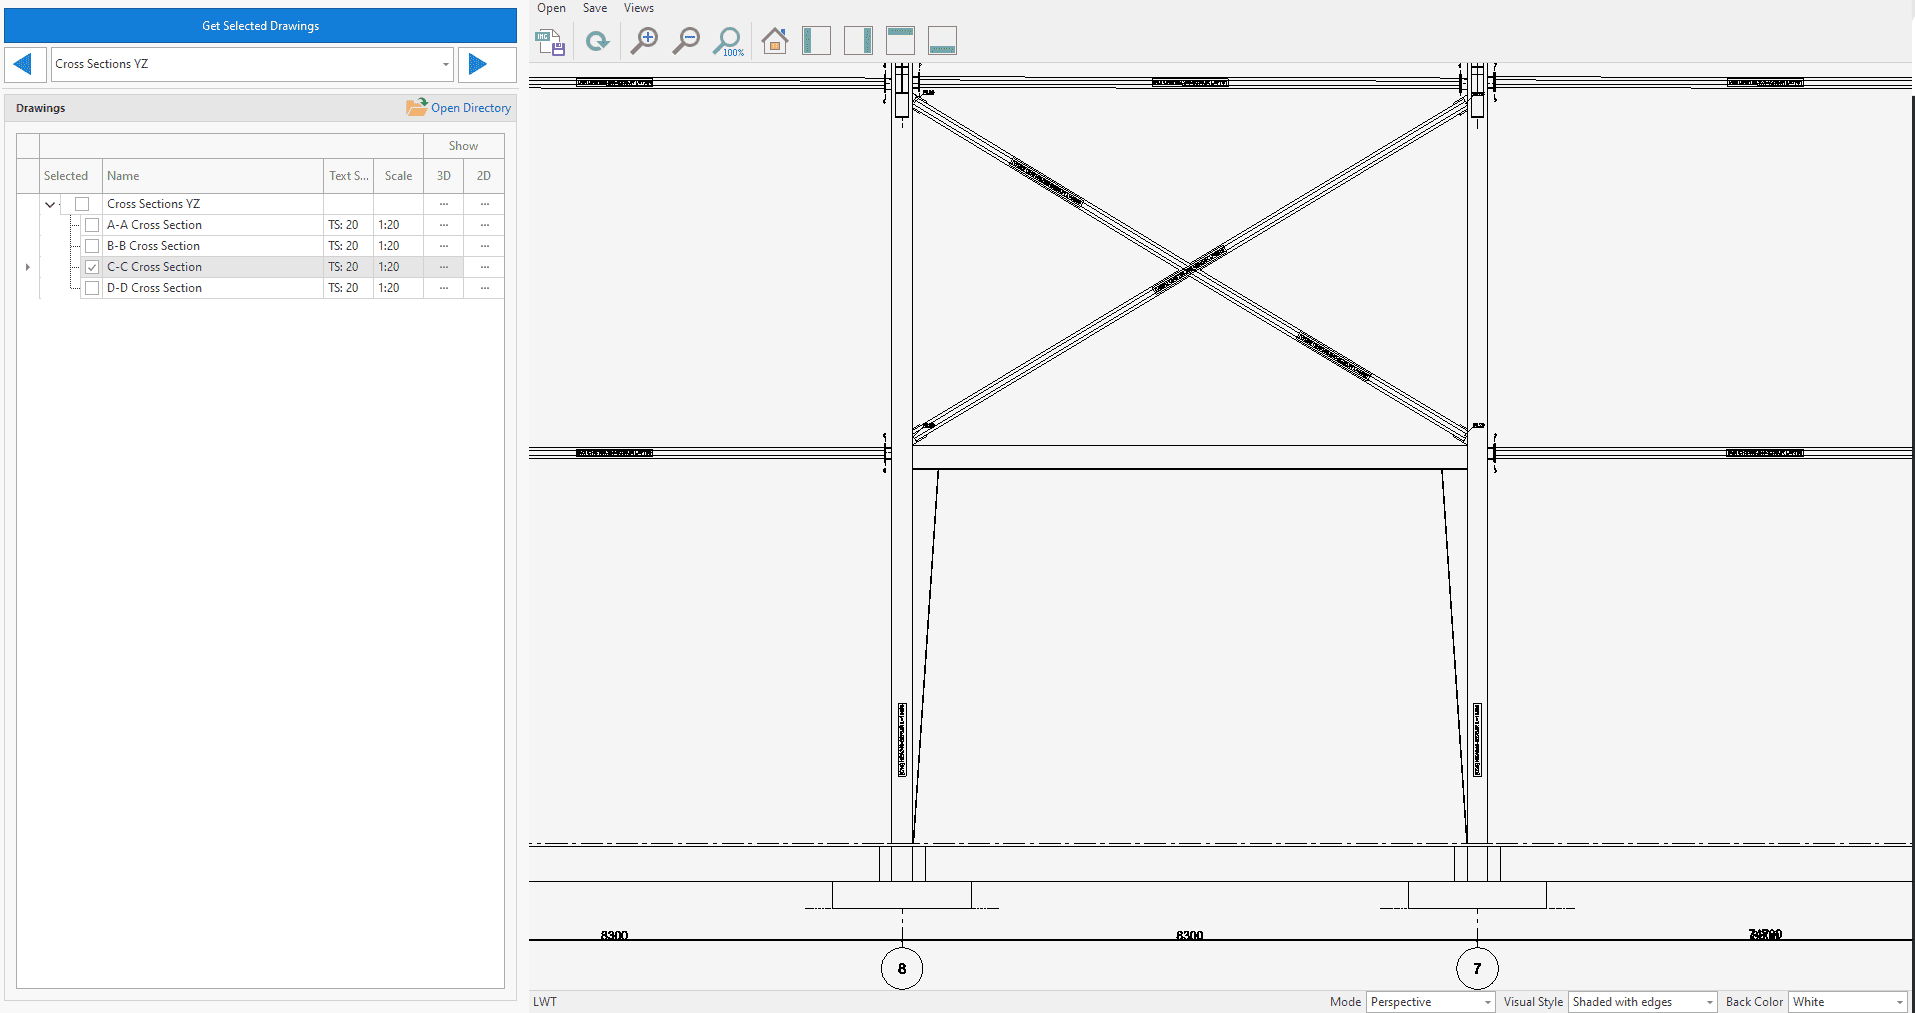
Task: Check the A-A Cross Section checkbox
Action: tap(92, 225)
